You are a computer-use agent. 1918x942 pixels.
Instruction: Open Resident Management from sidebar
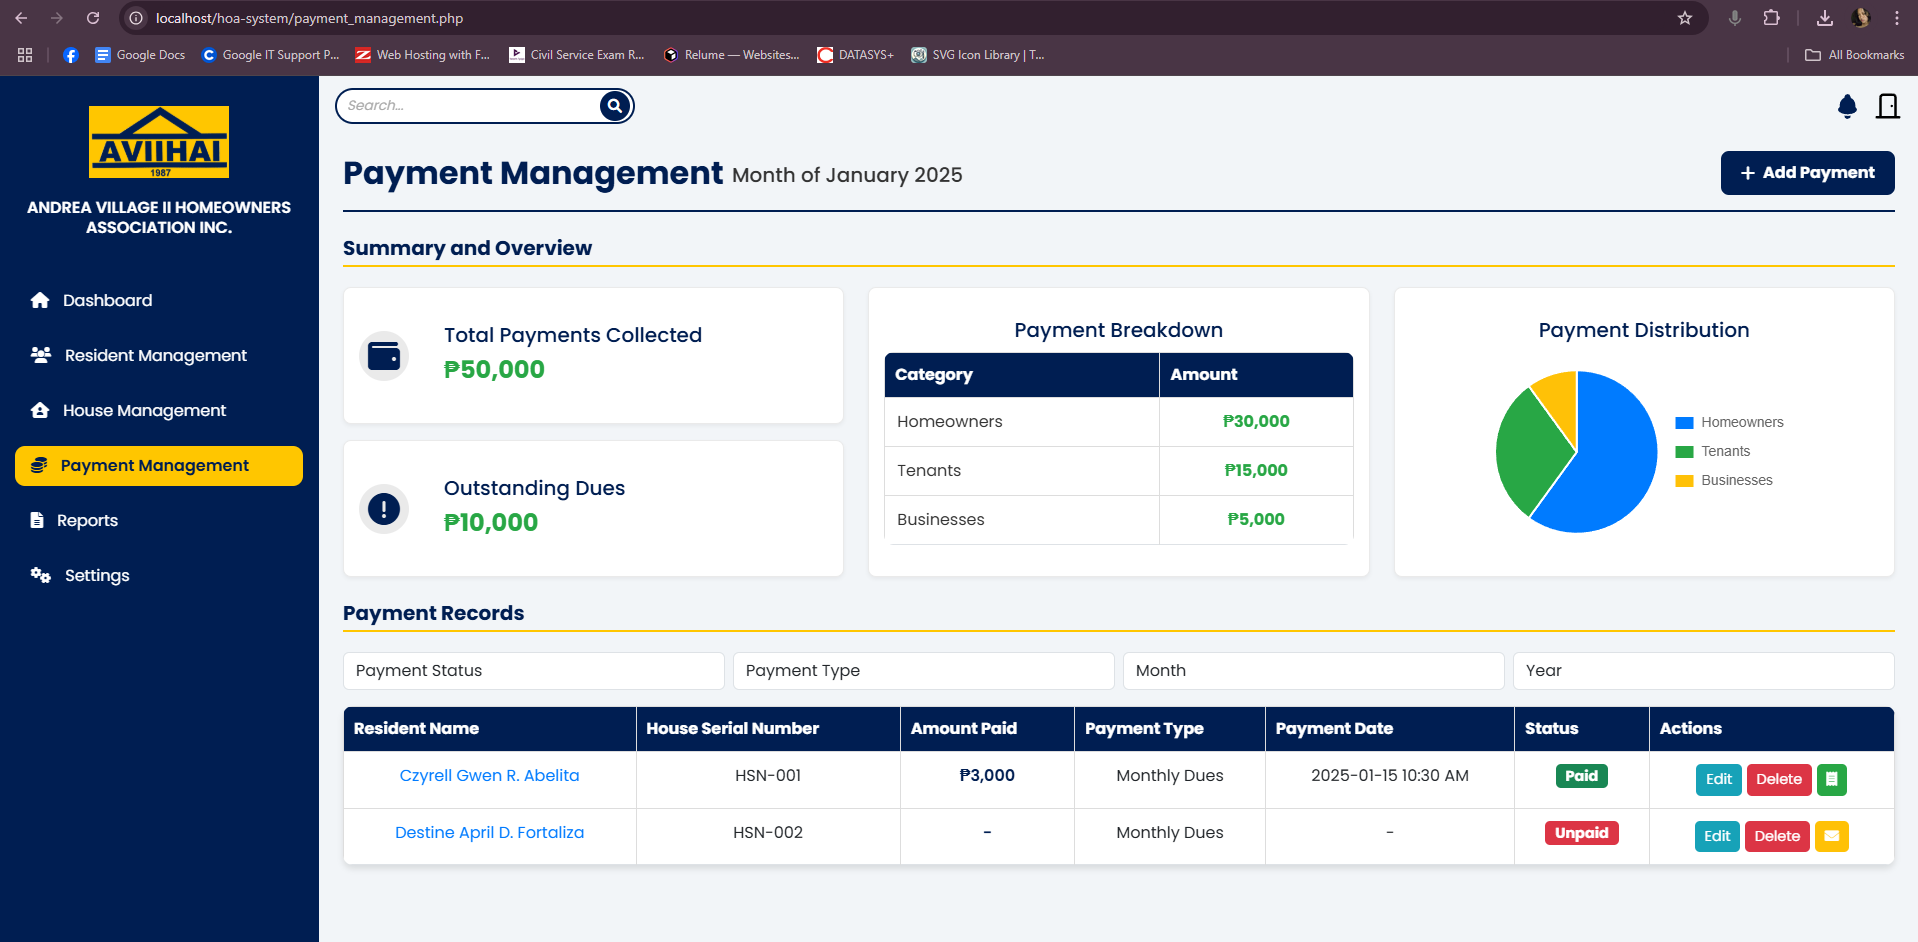coord(155,356)
